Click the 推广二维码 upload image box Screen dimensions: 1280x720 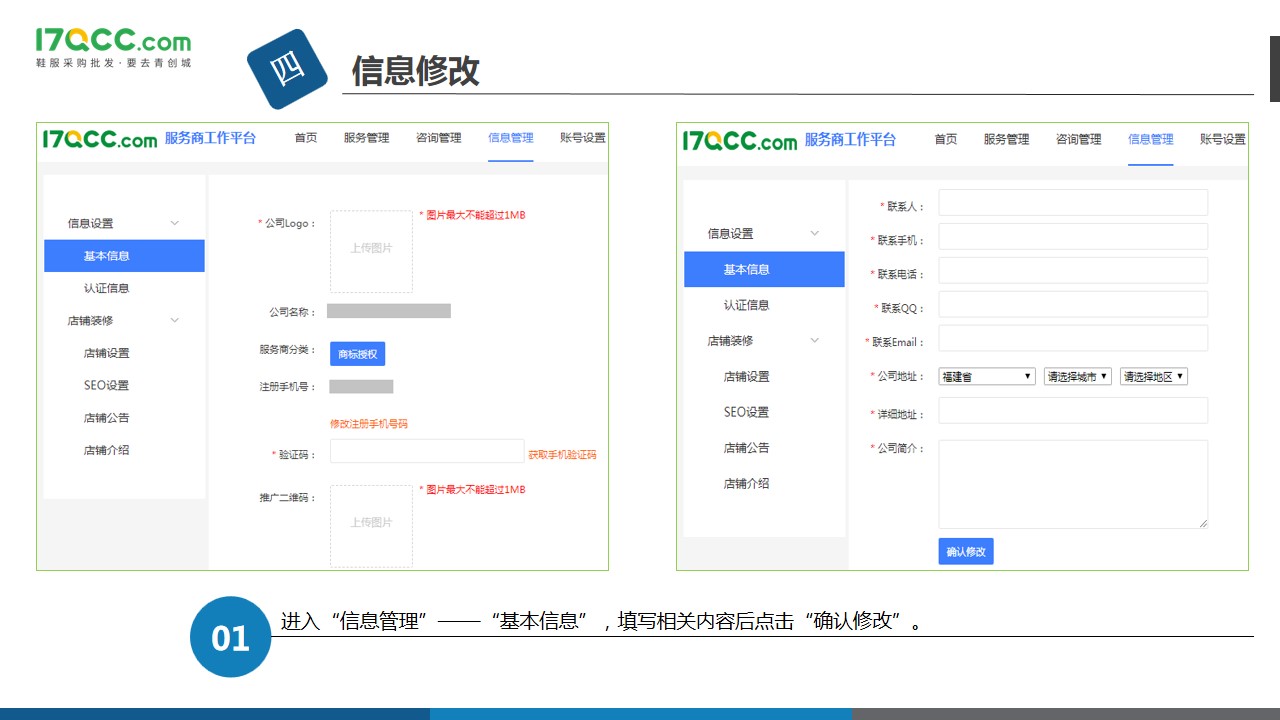click(371, 525)
